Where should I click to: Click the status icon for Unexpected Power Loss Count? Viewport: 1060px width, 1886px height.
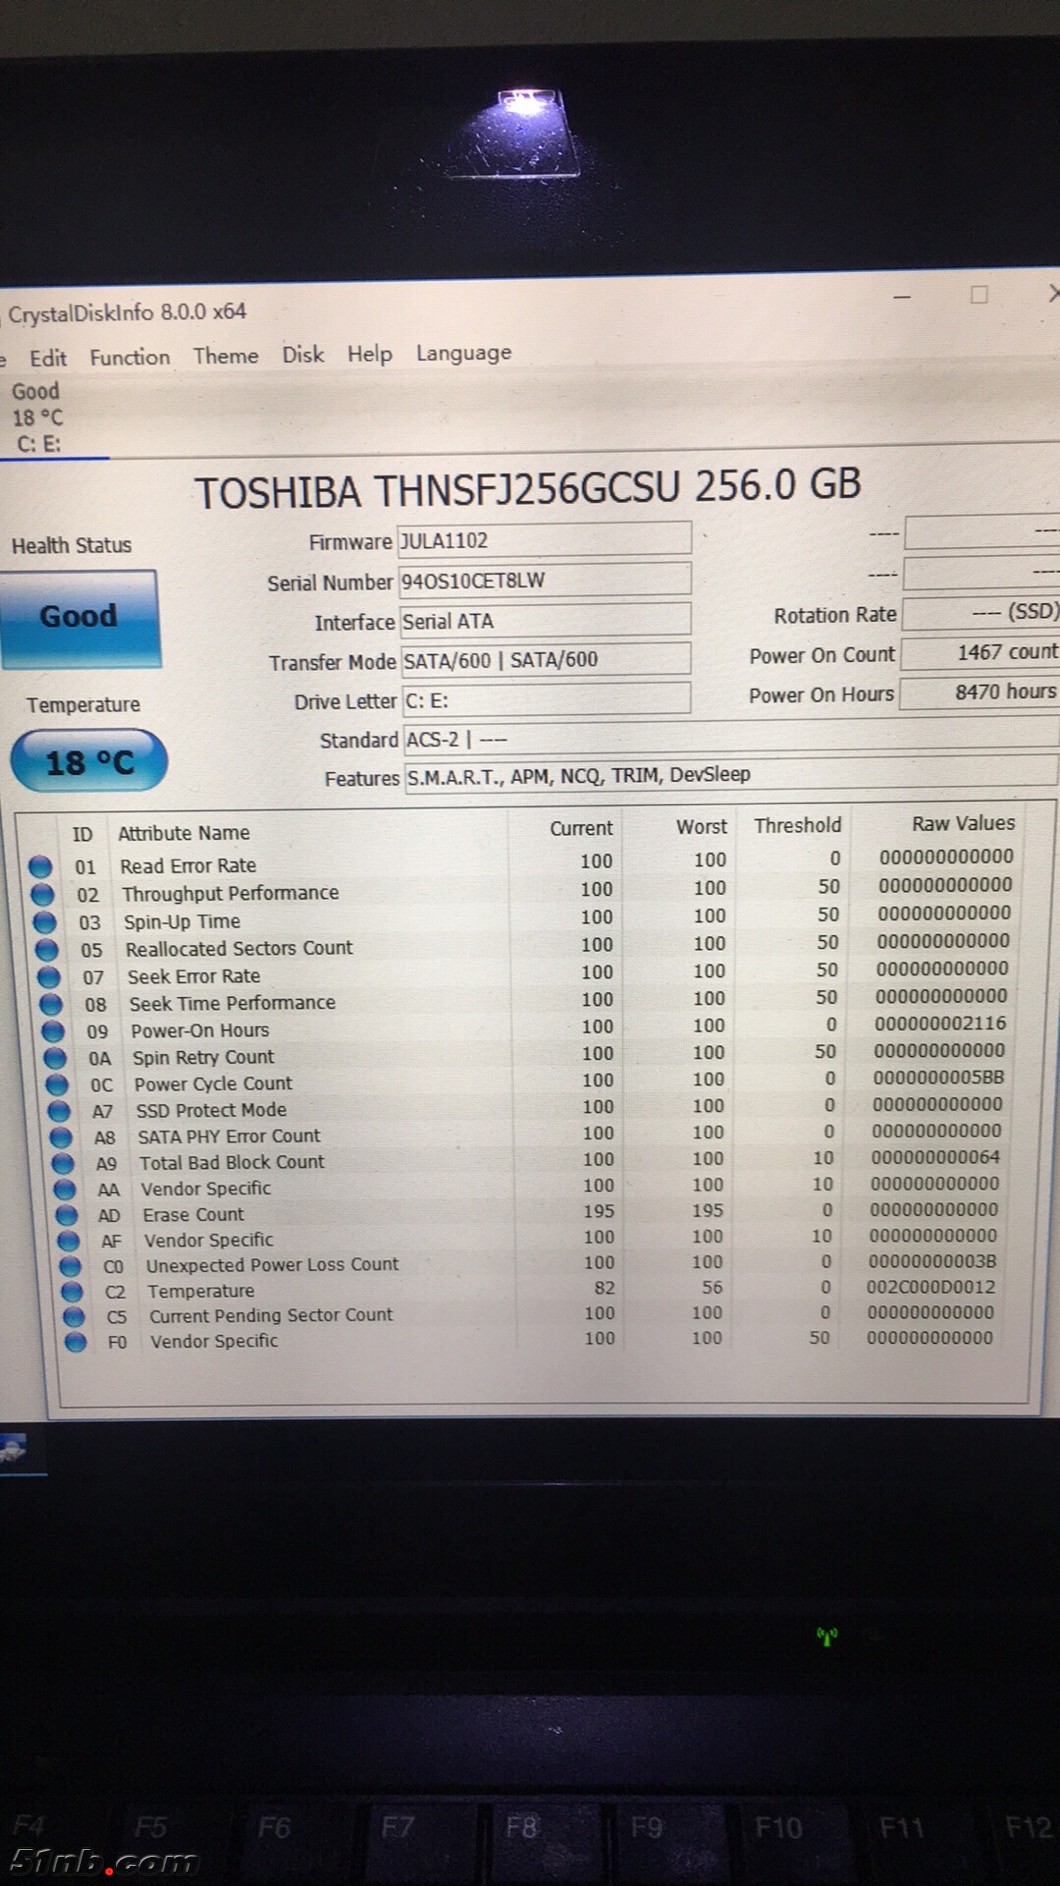(70, 1266)
